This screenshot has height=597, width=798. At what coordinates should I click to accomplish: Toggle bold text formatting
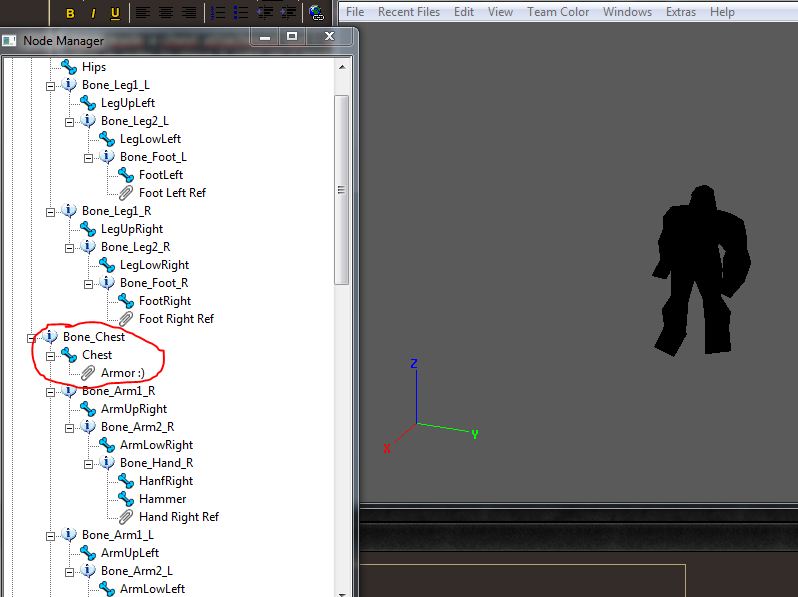[x=70, y=13]
